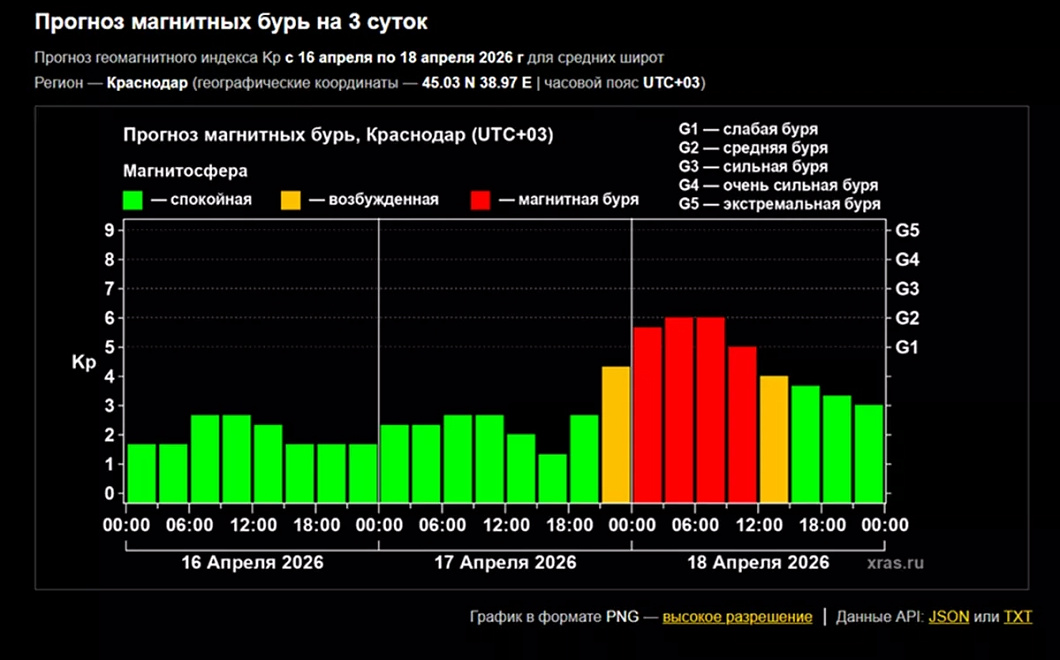Click the 17 Апреля 2026 date label
Screen dimensions: 1060x660
pos(505,563)
